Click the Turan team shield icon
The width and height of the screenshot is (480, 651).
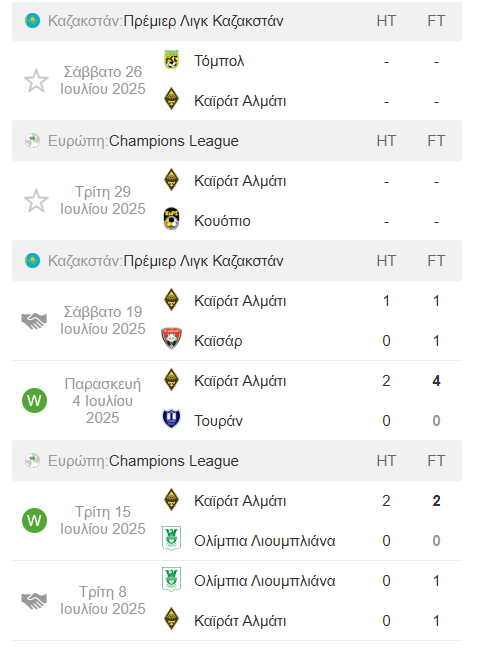tap(171, 419)
